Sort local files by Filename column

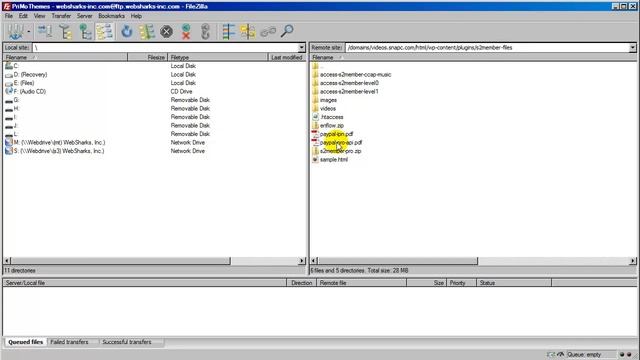[65, 58]
